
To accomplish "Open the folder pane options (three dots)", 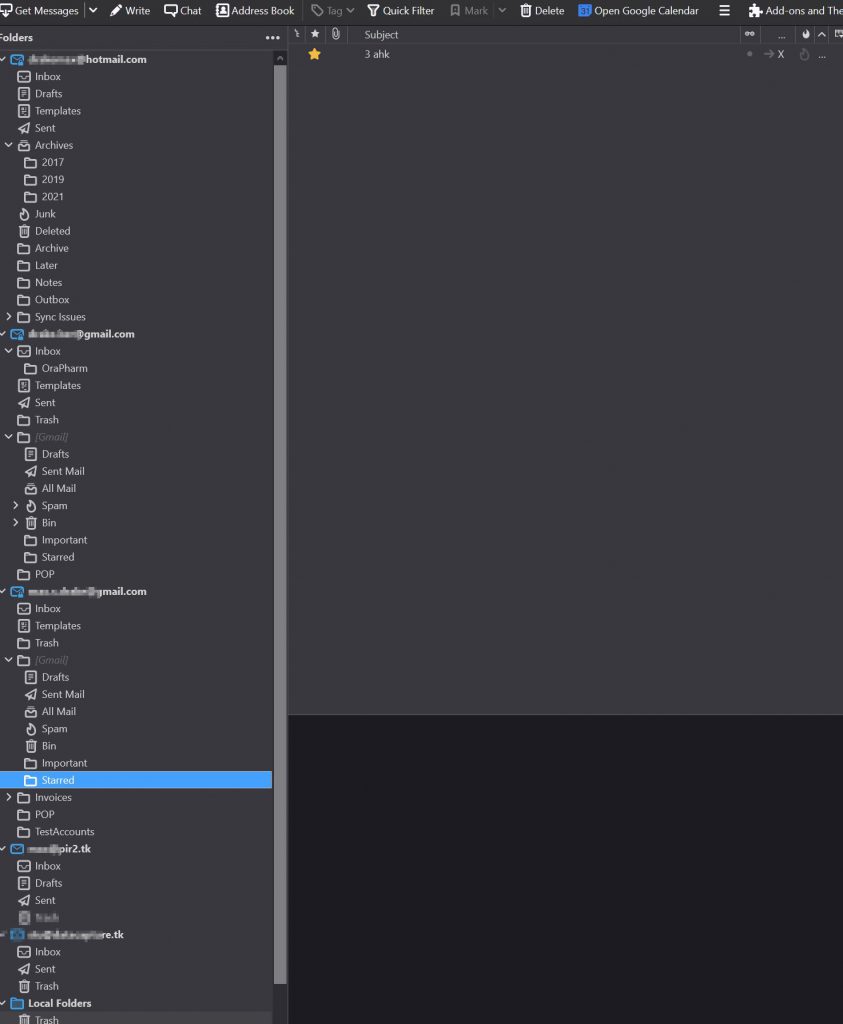I will [273, 38].
